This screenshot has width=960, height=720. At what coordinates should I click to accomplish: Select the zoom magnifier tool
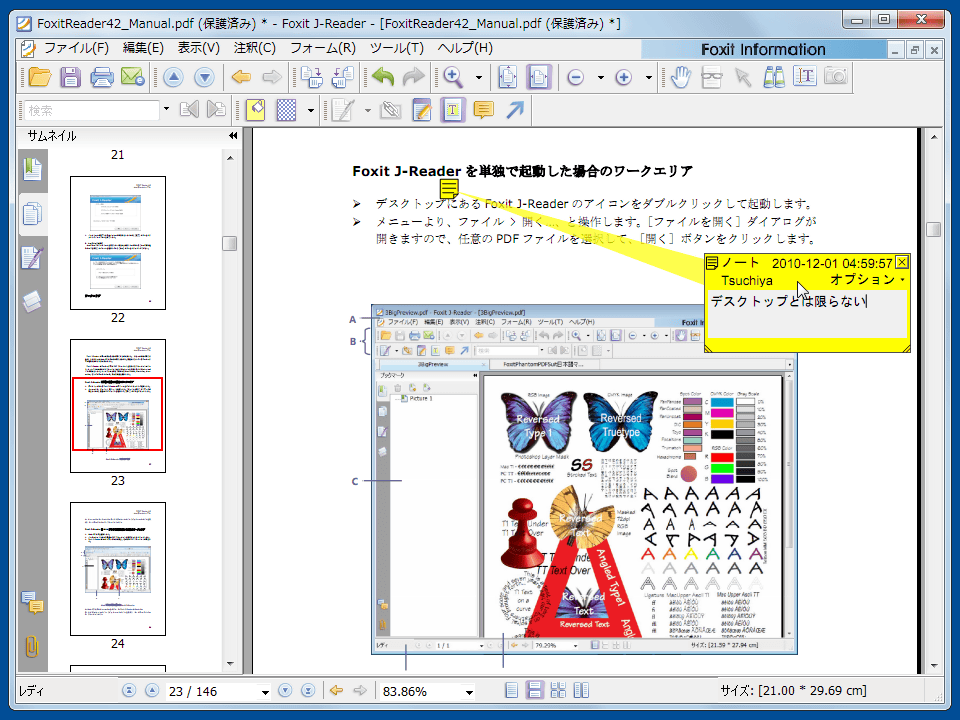pos(453,78)
